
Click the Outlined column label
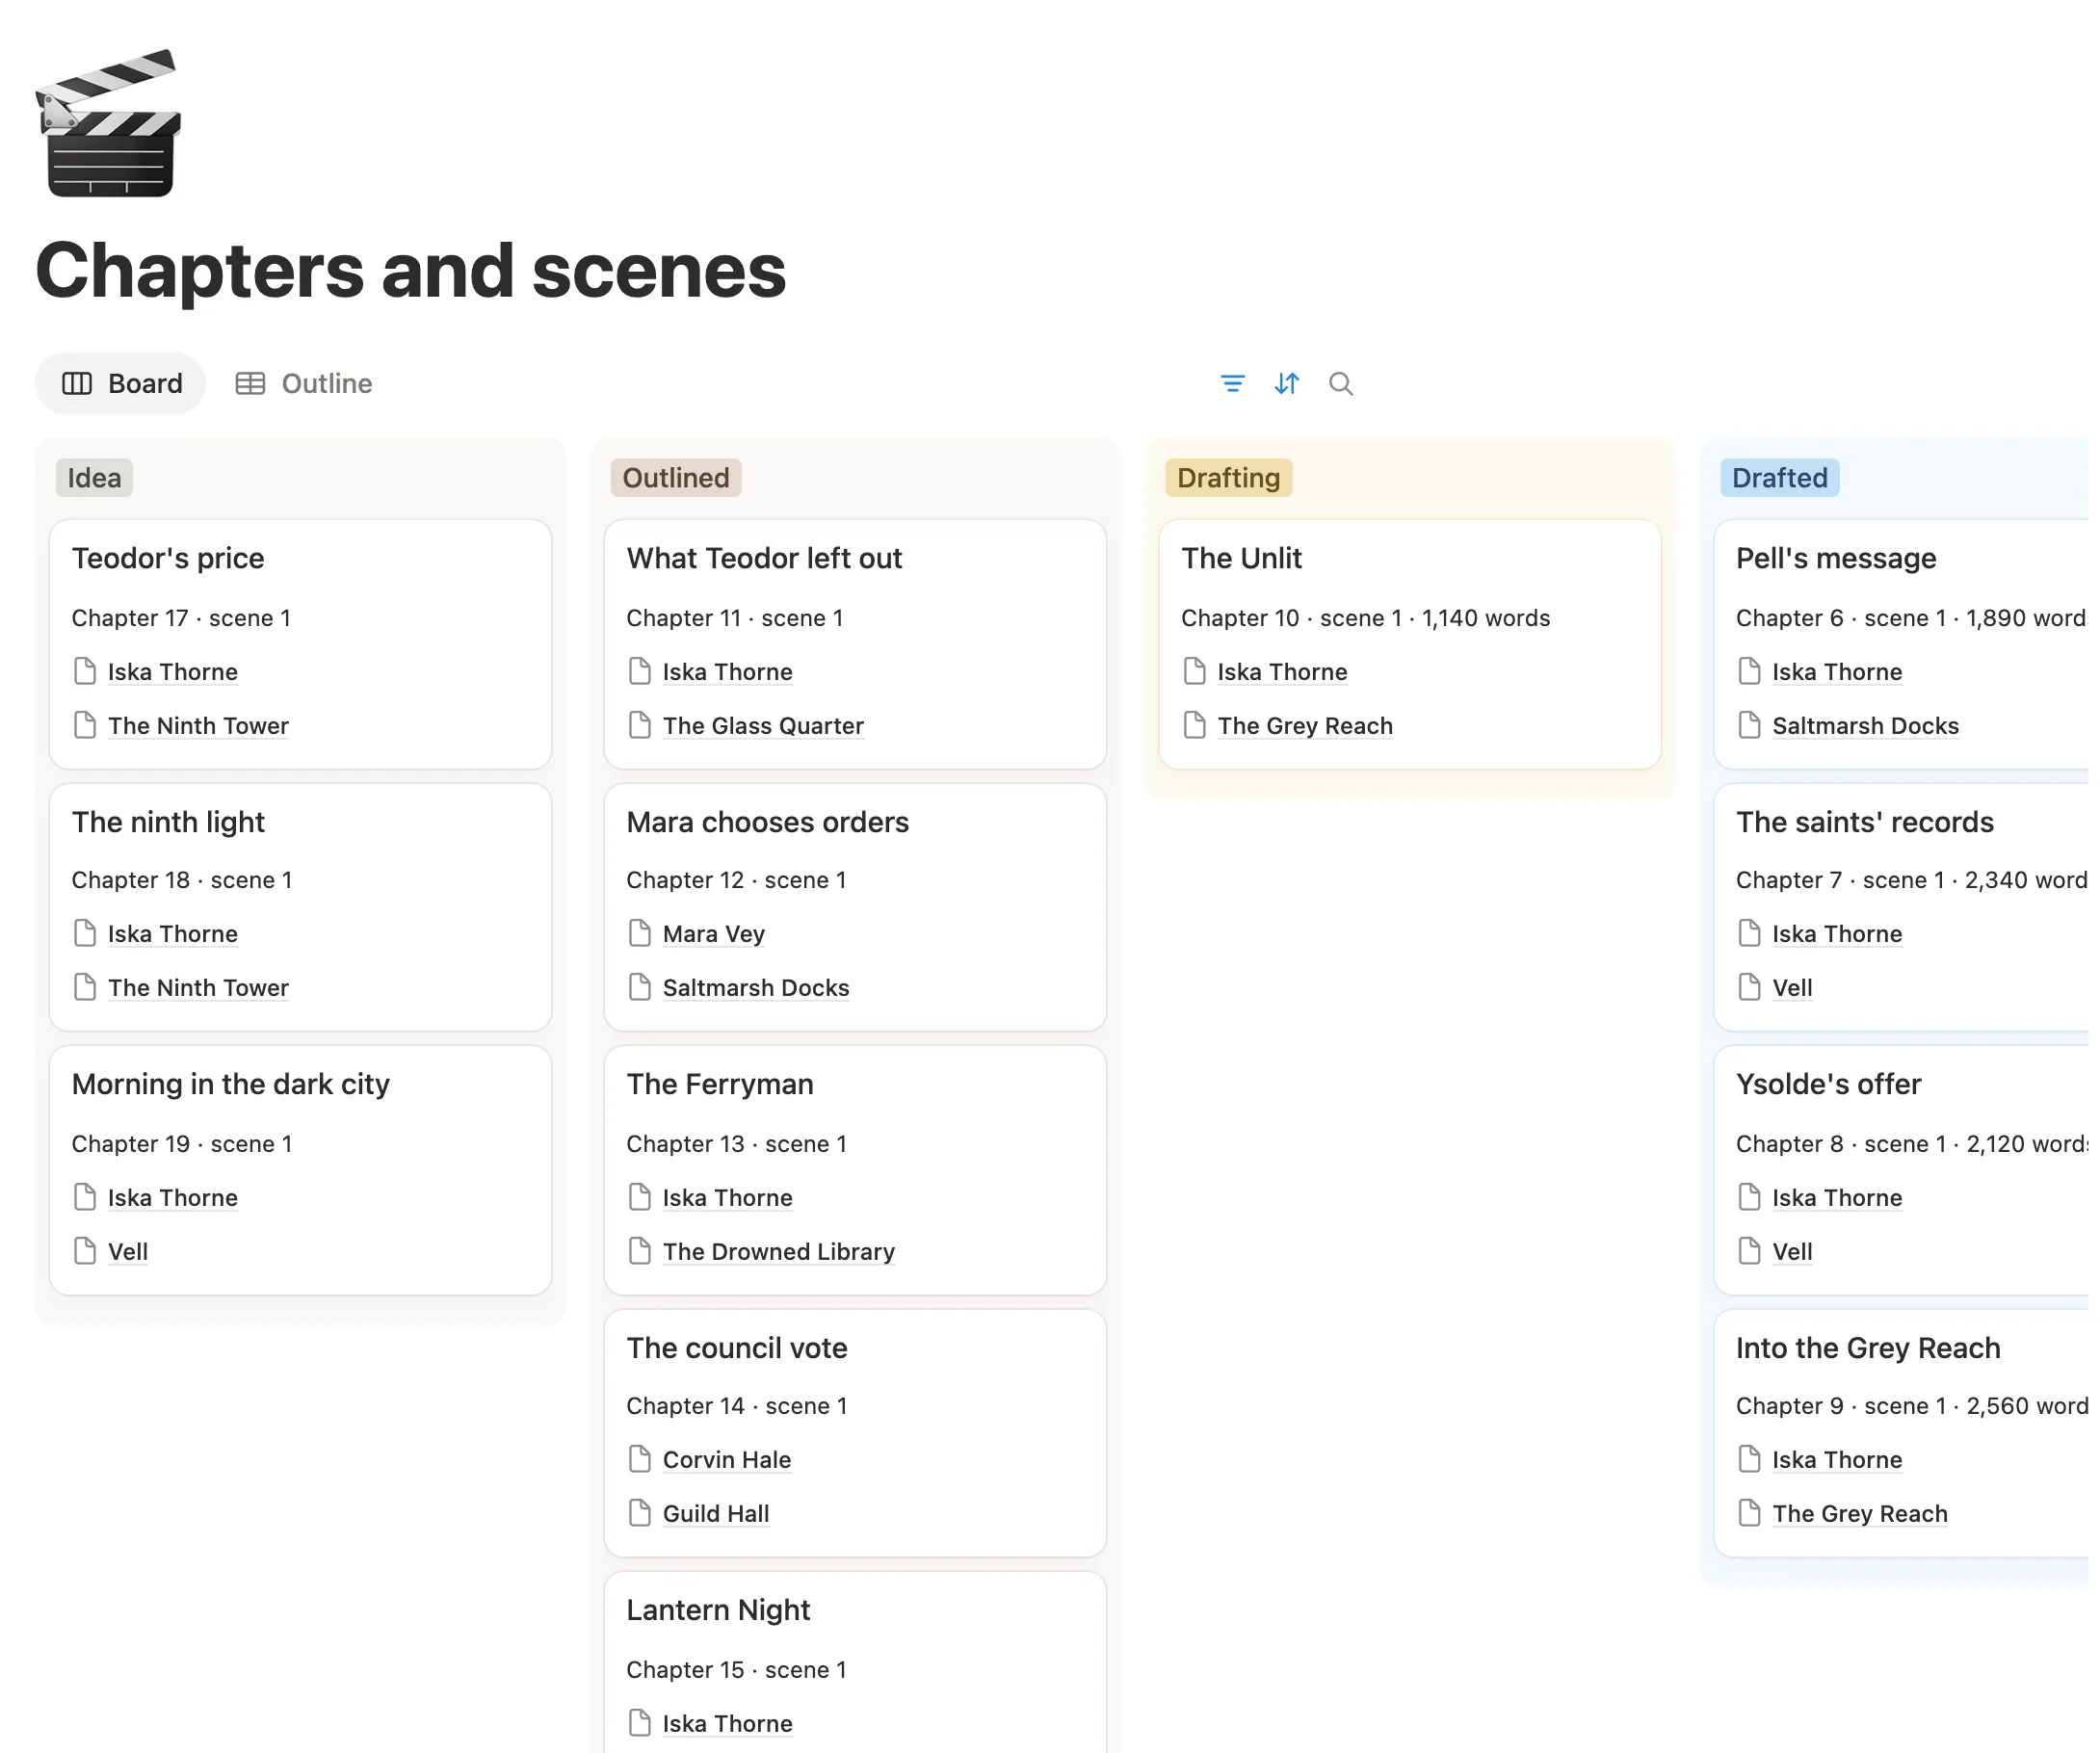676,478
